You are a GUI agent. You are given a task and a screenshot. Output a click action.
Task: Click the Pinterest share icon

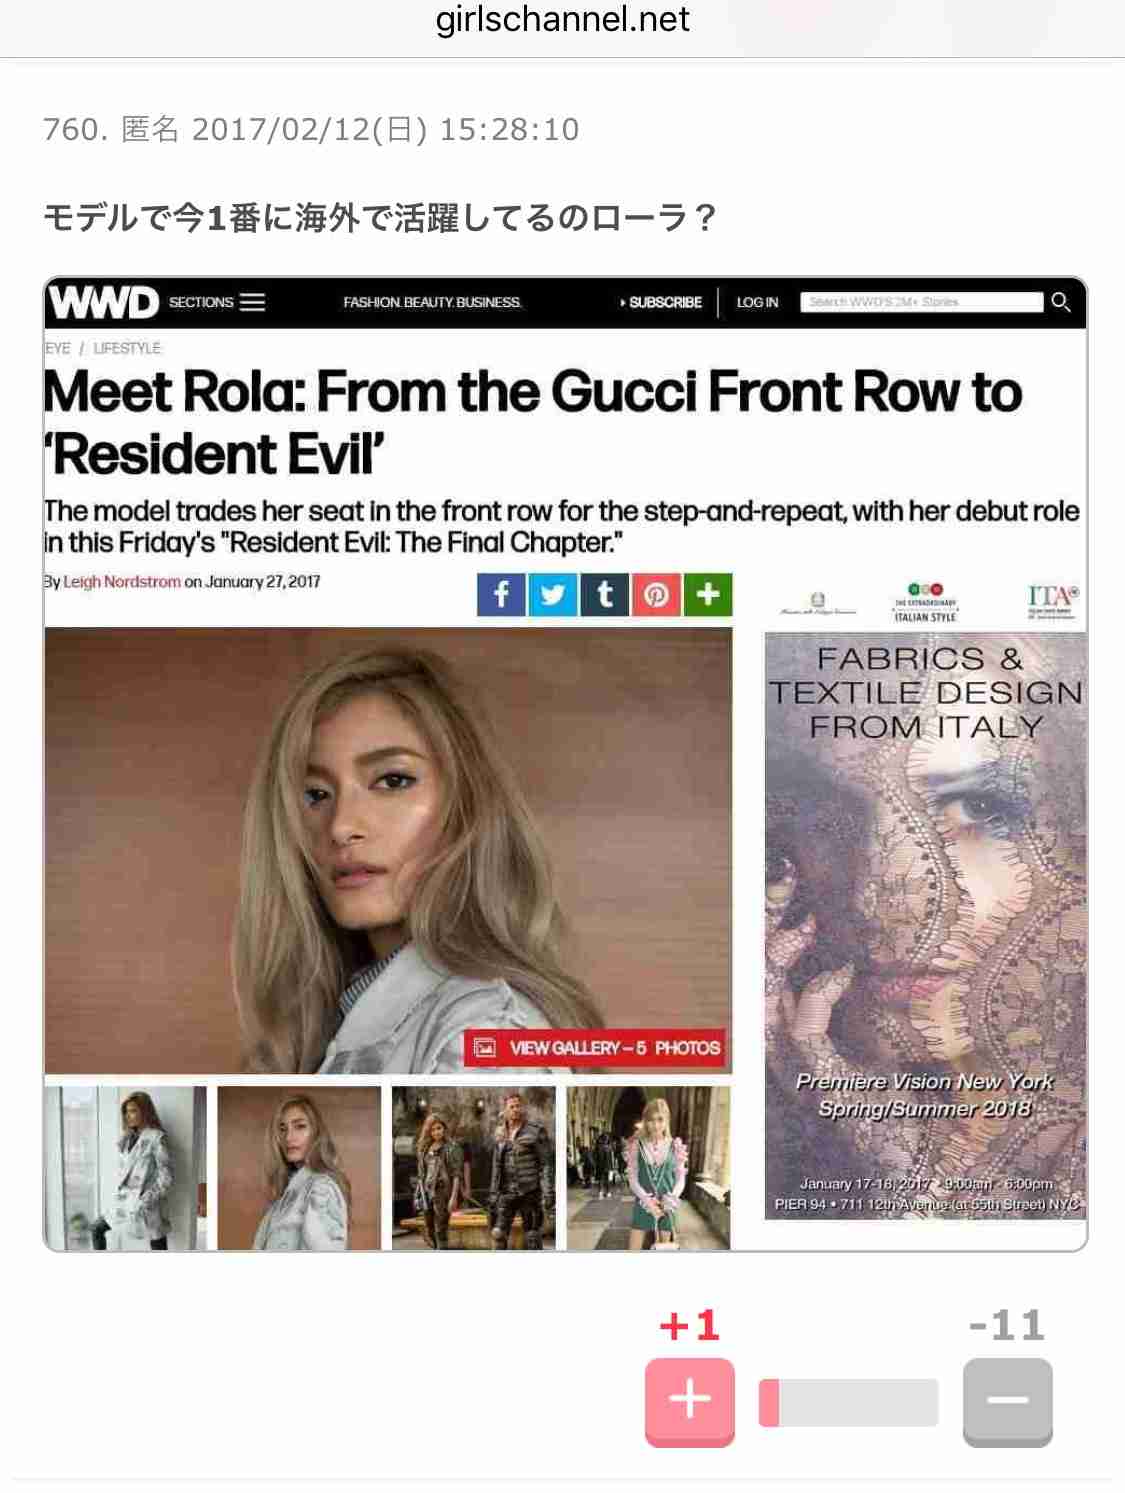click(x=657, y=594)
